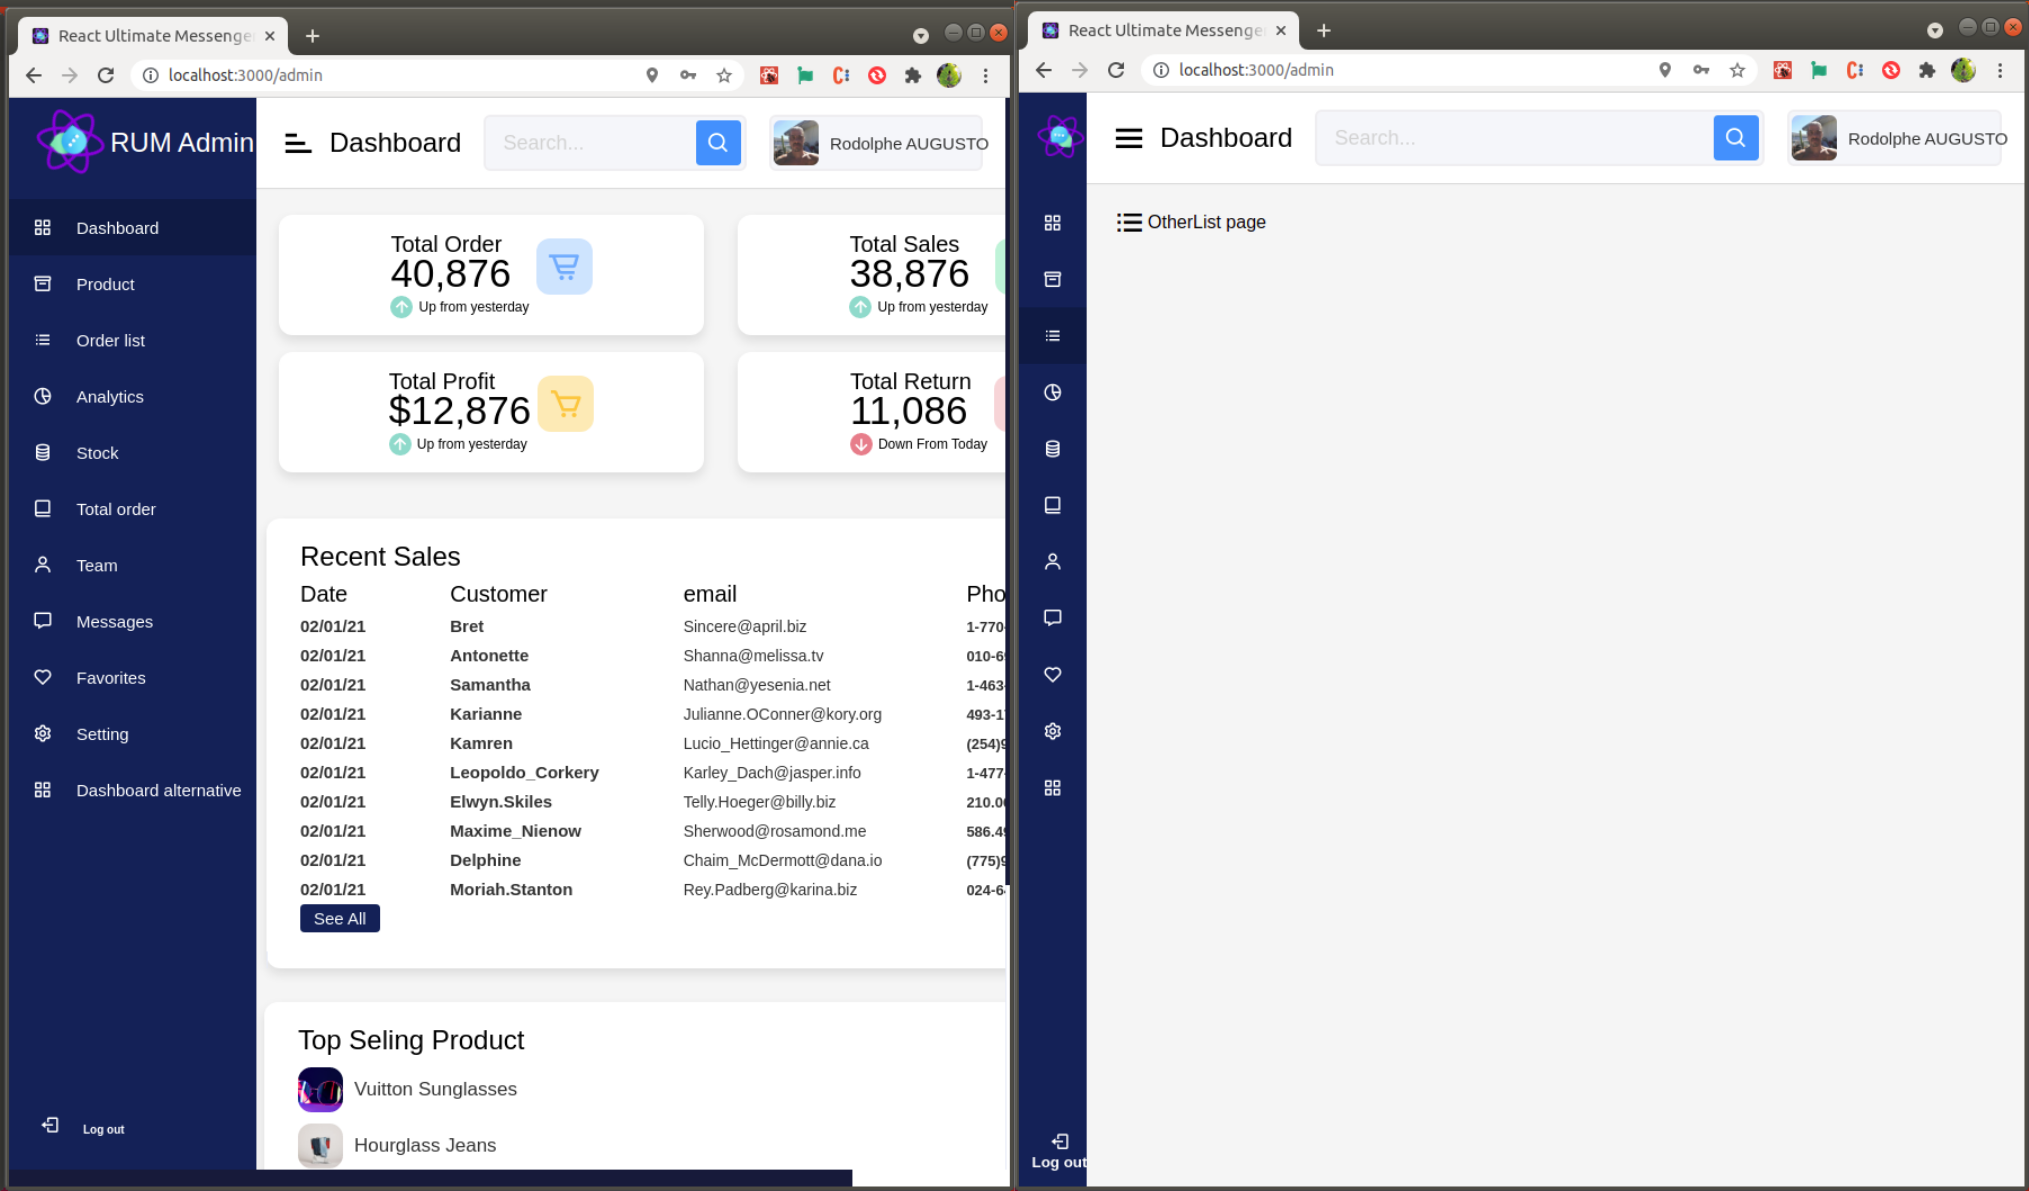Open Rodolphe AUGUSTO profile in left window
2029x1191 pixels.
point(880,143)
